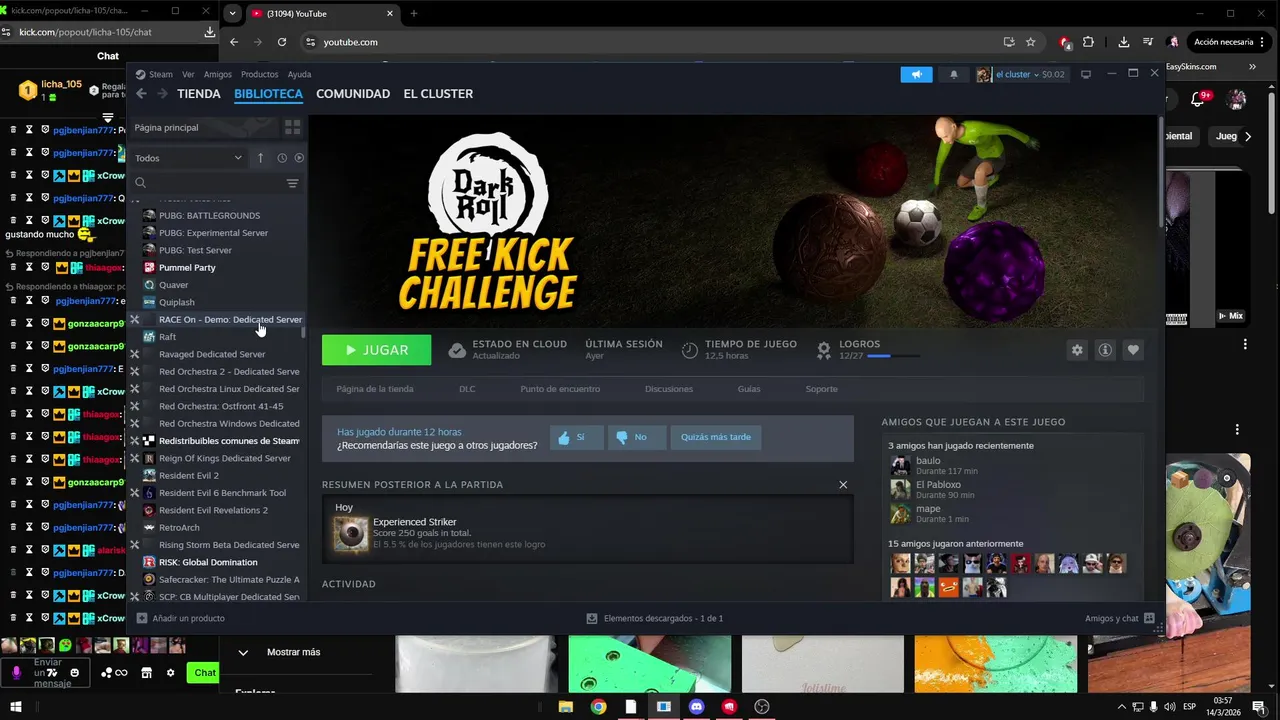
Task: Filter library by ready to play
Action: pos(299,158)
